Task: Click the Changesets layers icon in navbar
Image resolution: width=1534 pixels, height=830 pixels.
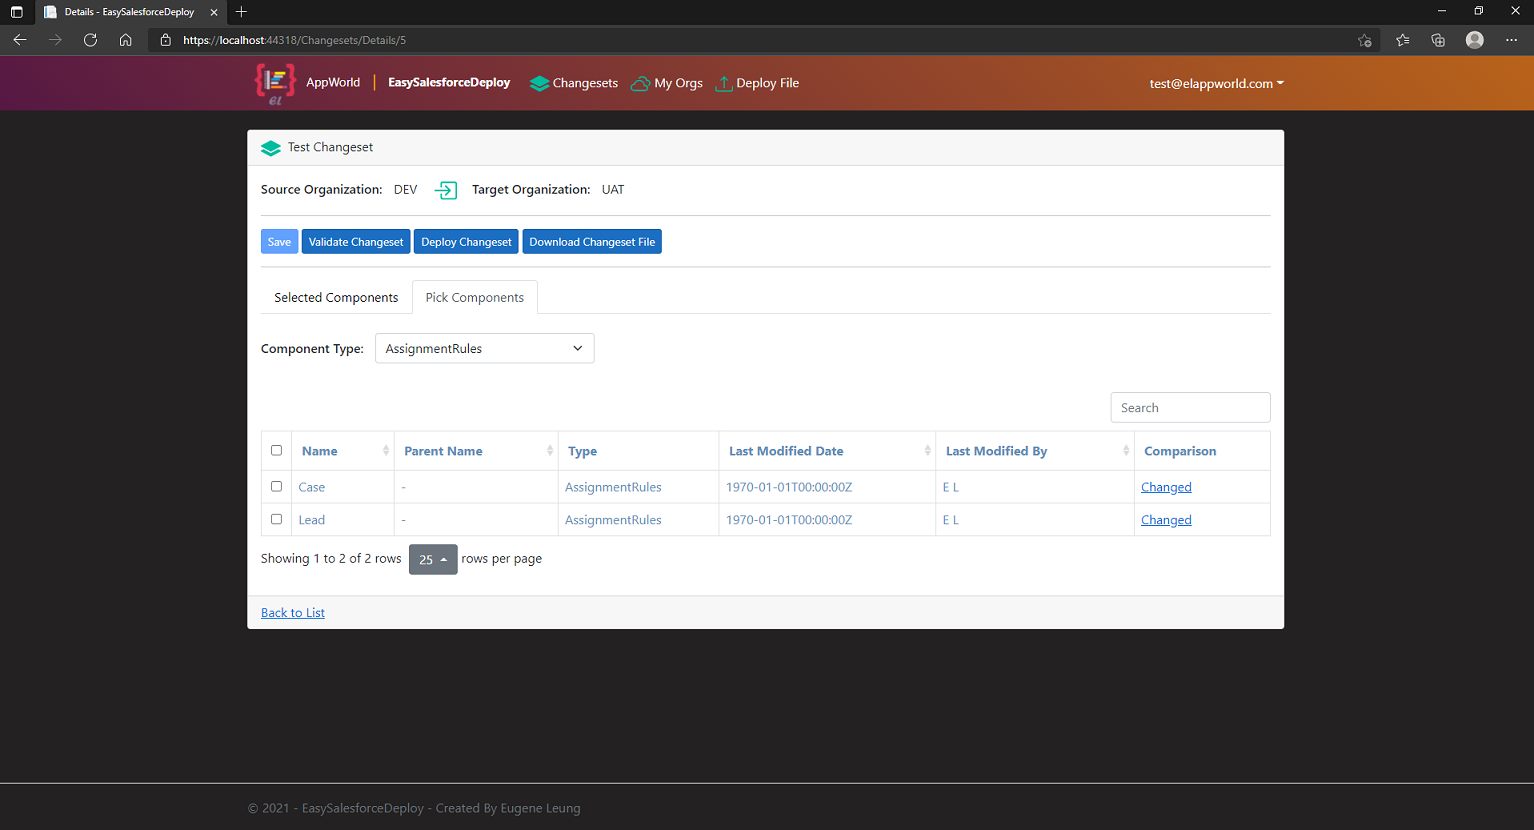Action: 539,84
